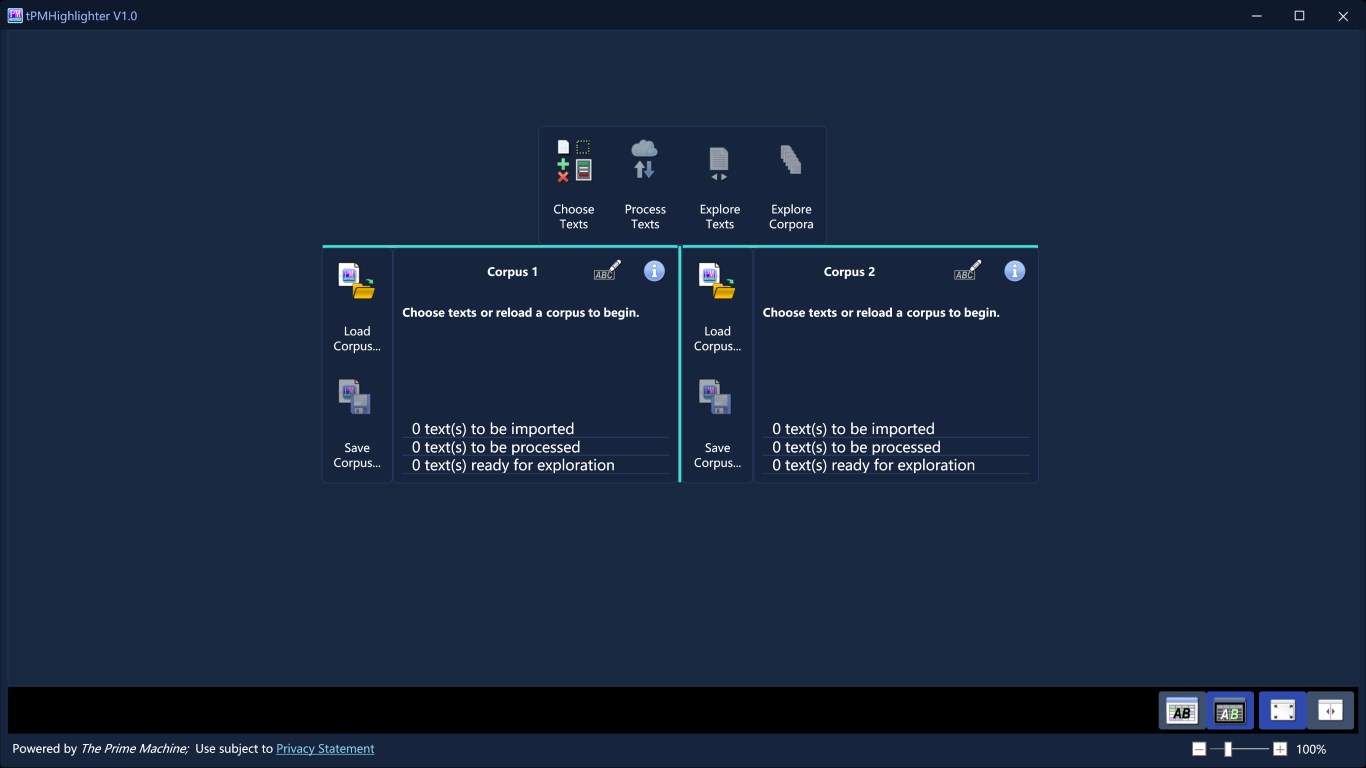The height and width of the screenshot is (768, 1366).
Task: Minimize the tPMHighlighter window
Action: tap(1256, 15)
